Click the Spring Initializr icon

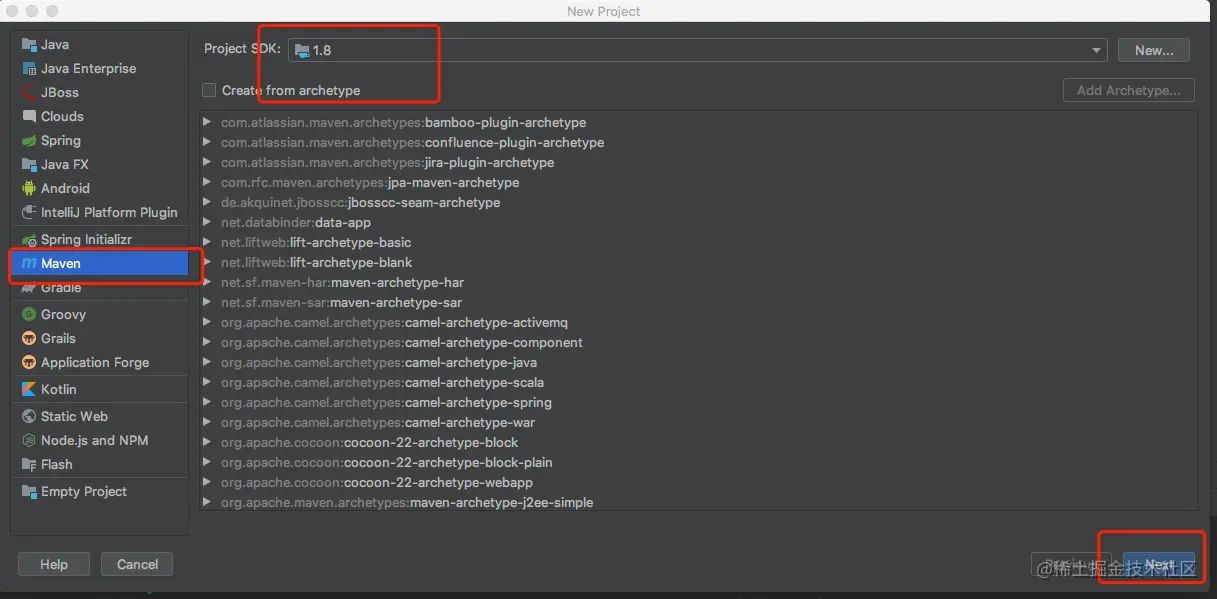click(29, 240)
